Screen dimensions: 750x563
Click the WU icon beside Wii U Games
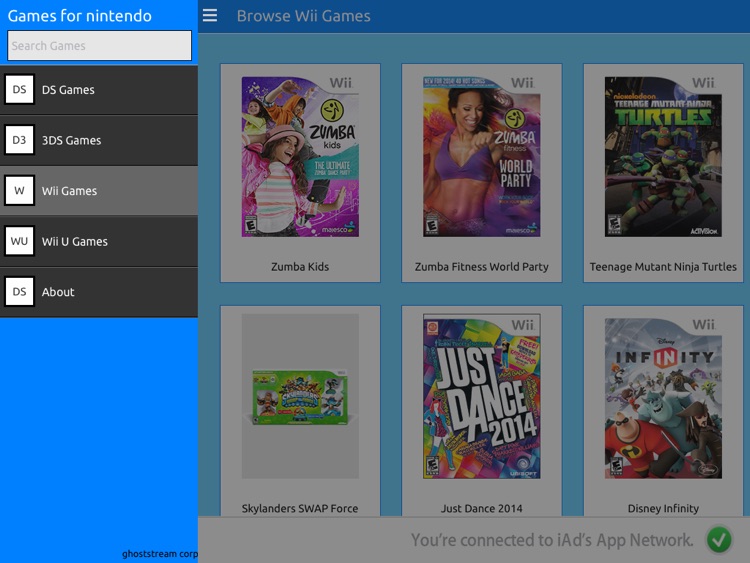point(19,241)
